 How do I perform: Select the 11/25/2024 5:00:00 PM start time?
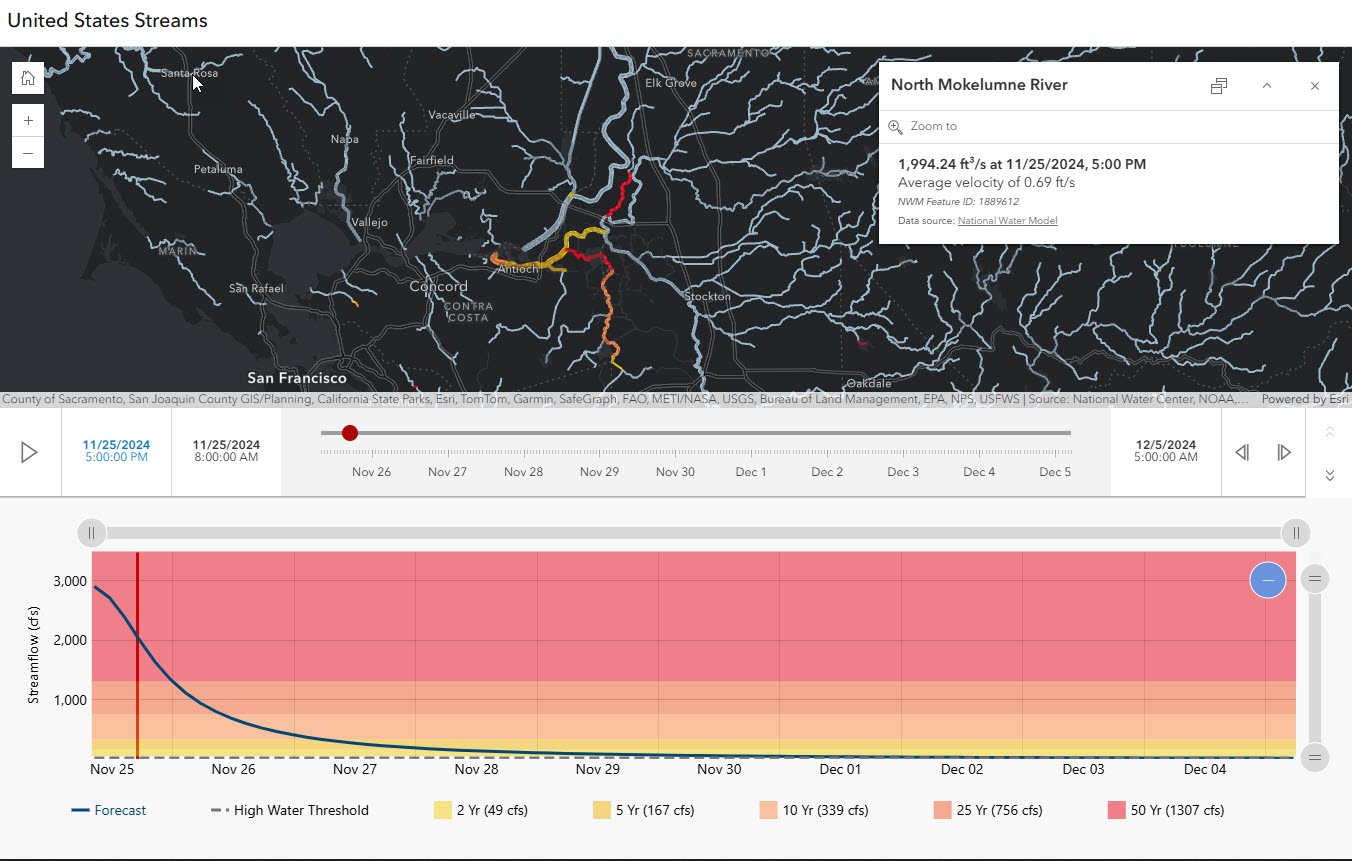pos(116,452)
